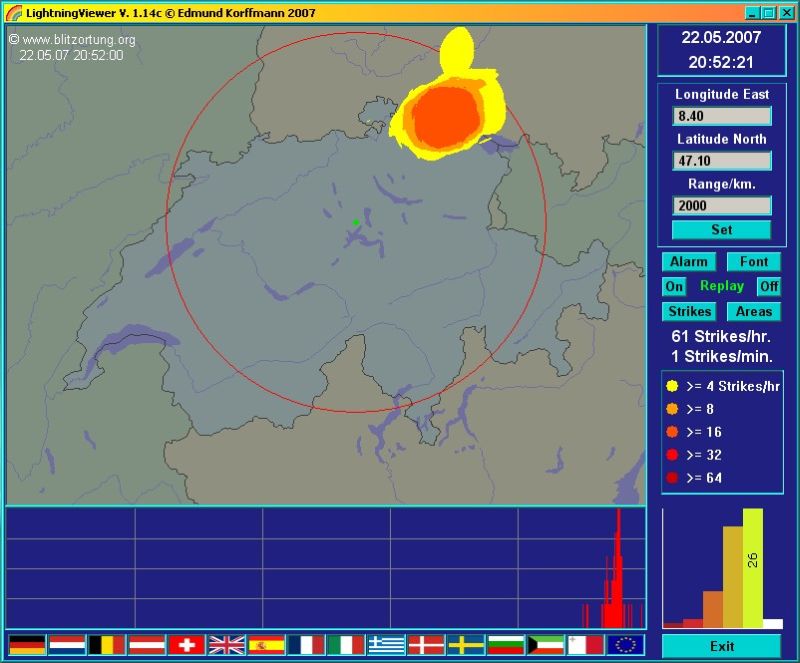800x663 pixels.
Task: Click the green Replay label
Action: pos(721,286)
